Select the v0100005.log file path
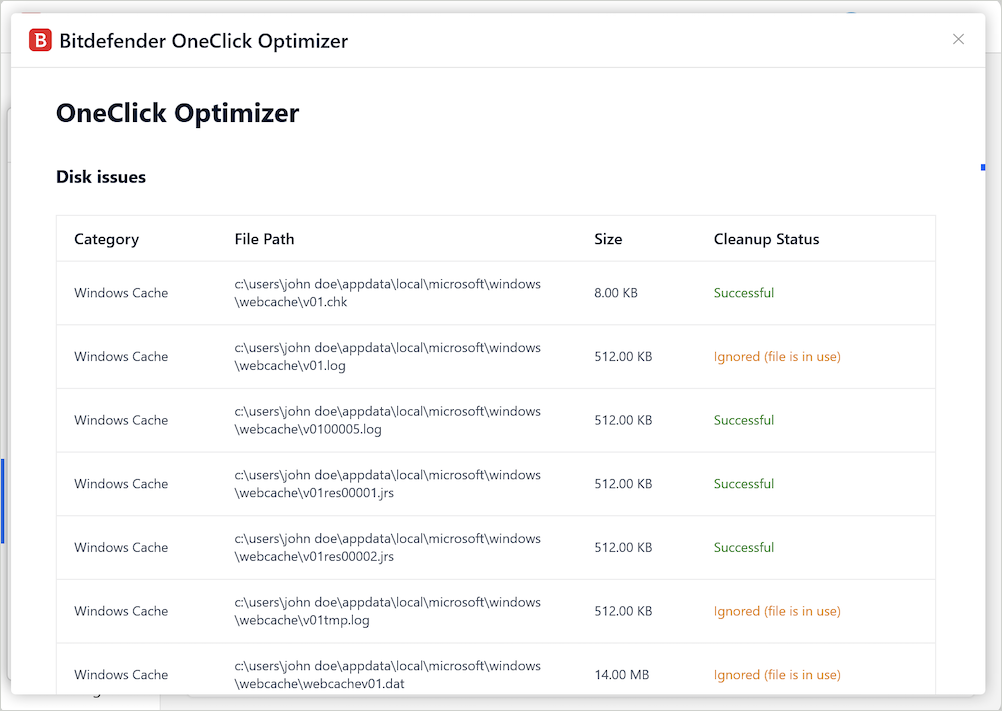 tap(387, 420)
